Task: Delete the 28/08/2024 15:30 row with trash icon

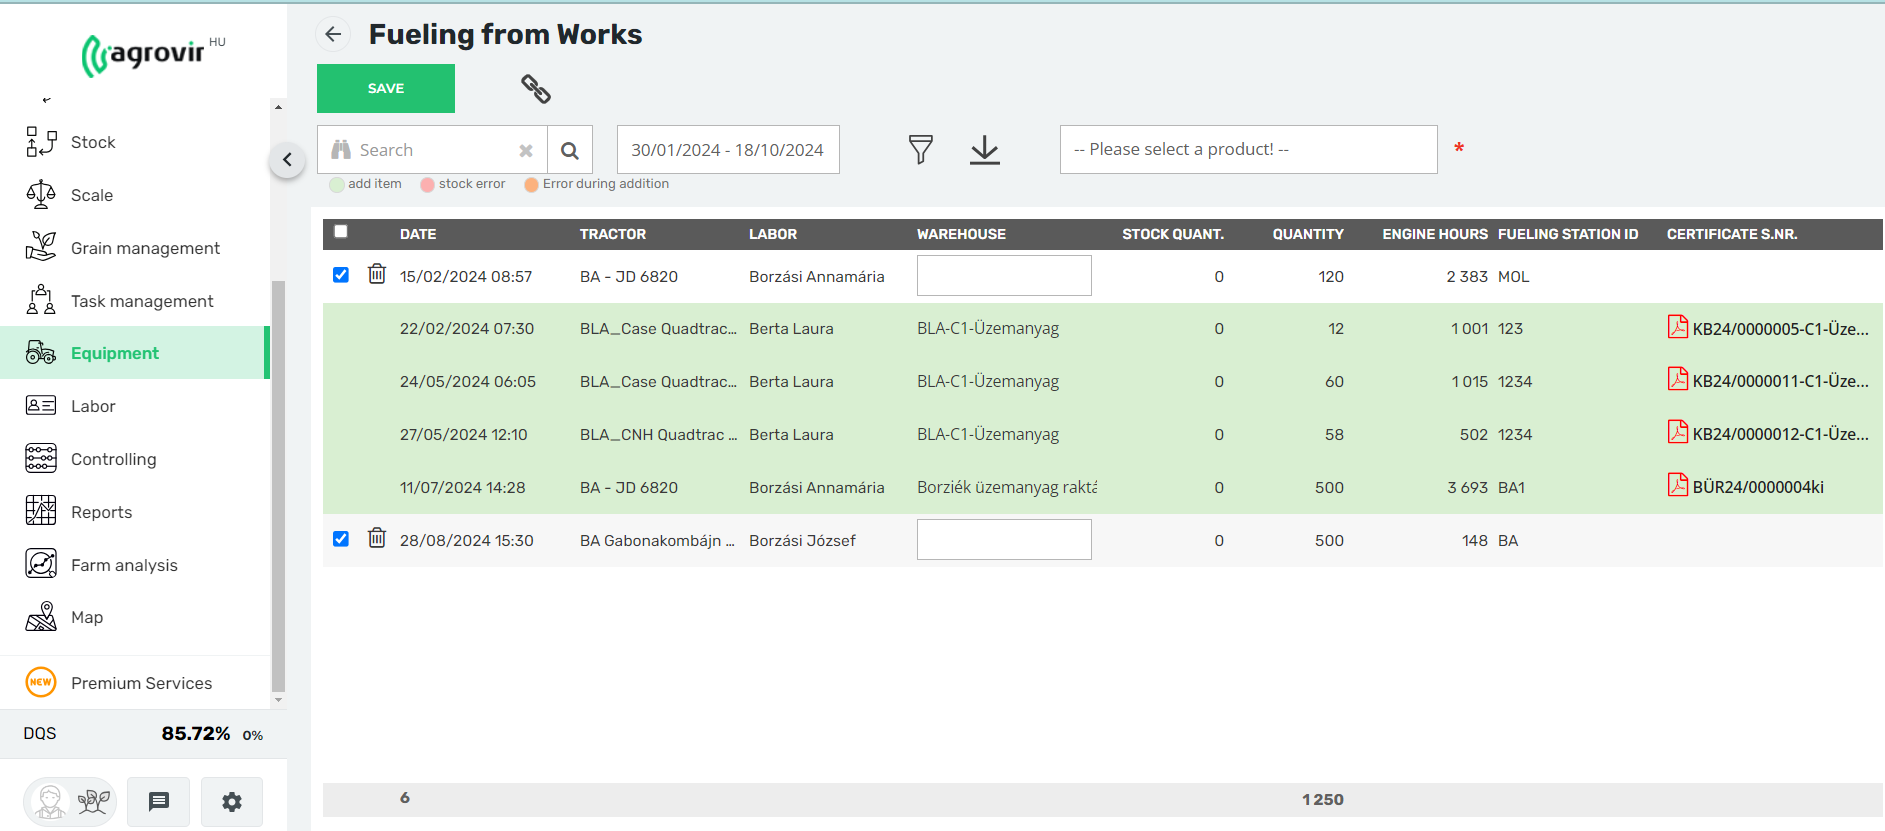Action: (x=377, y=538)
